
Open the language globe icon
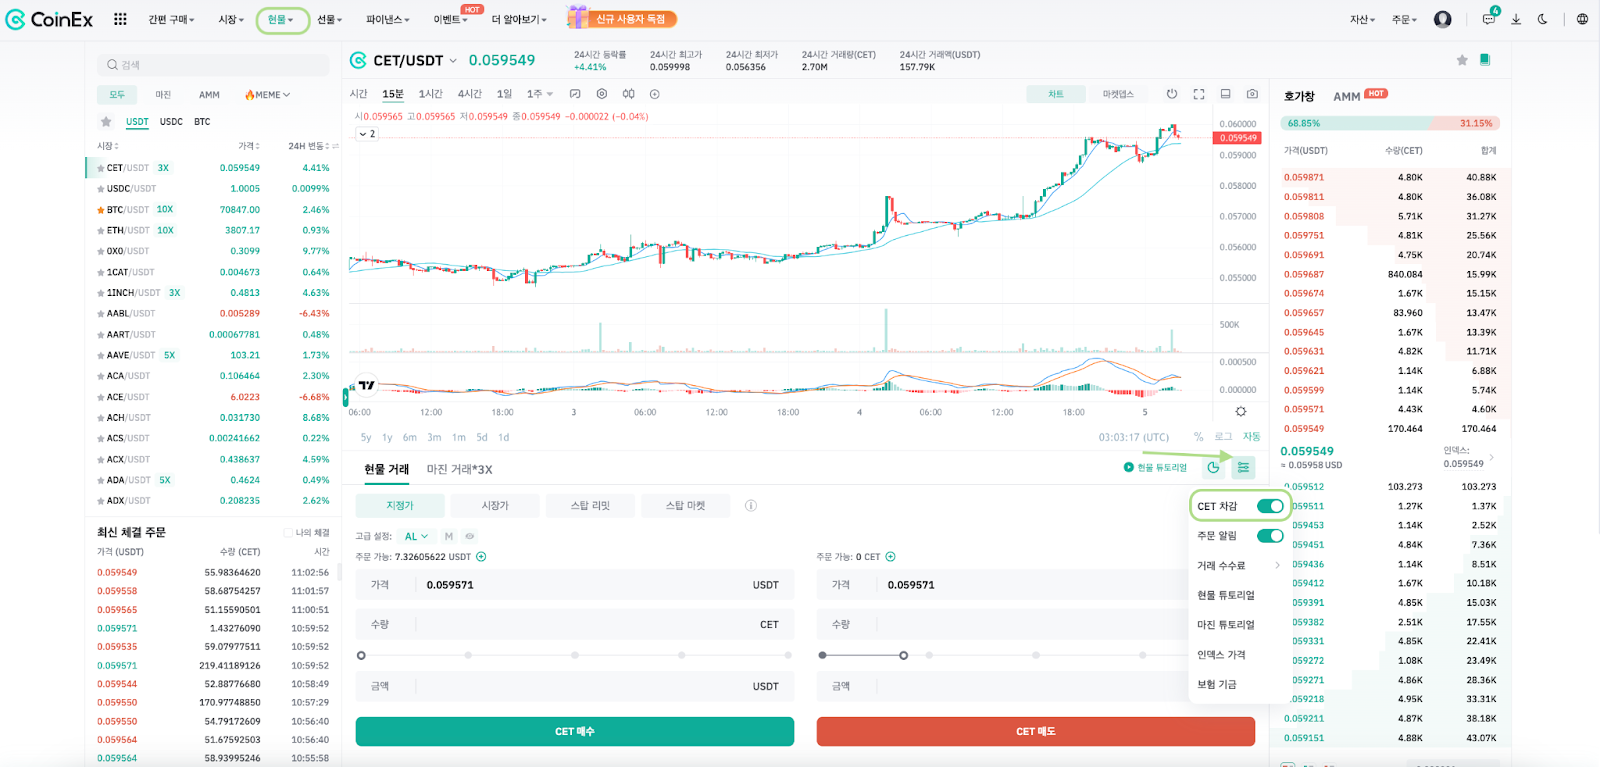(1582, 19)
